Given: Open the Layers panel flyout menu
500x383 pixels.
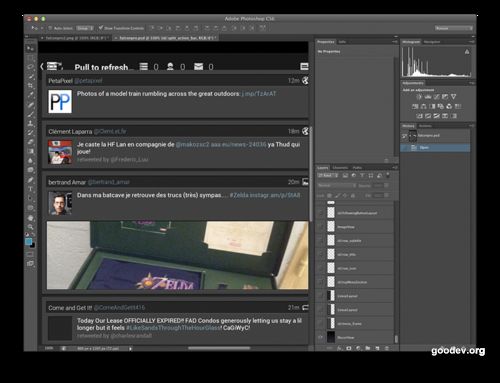Looking at the screenshot, I should 395,168.
